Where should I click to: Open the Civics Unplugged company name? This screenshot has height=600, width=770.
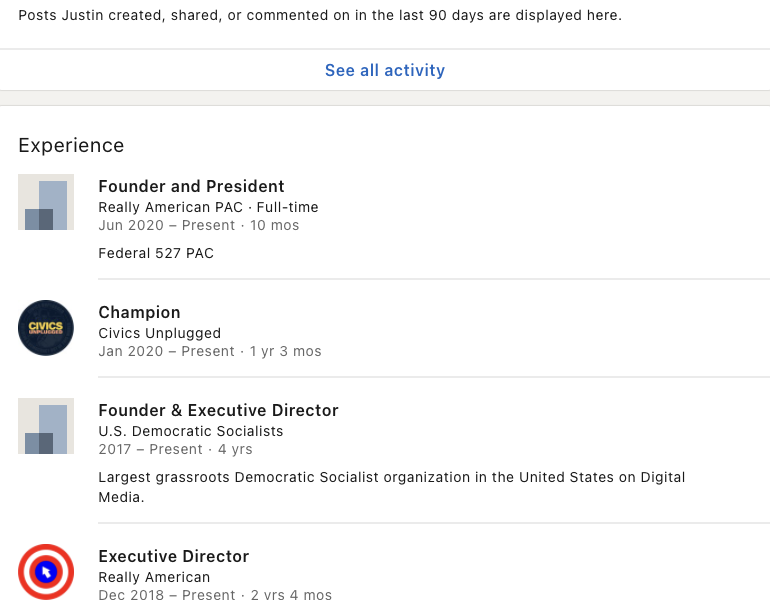click(x=159, y=333)
